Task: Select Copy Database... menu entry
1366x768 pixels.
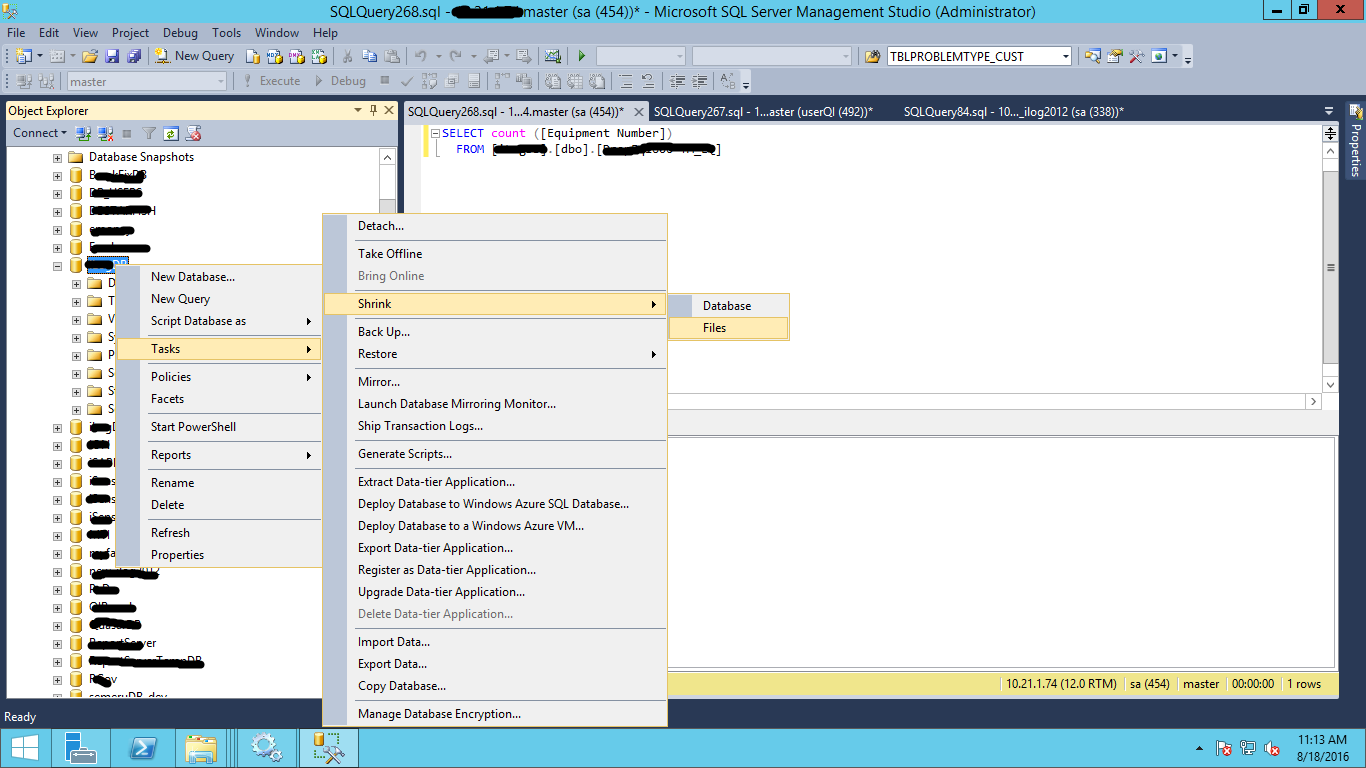Action: [495, 686]
